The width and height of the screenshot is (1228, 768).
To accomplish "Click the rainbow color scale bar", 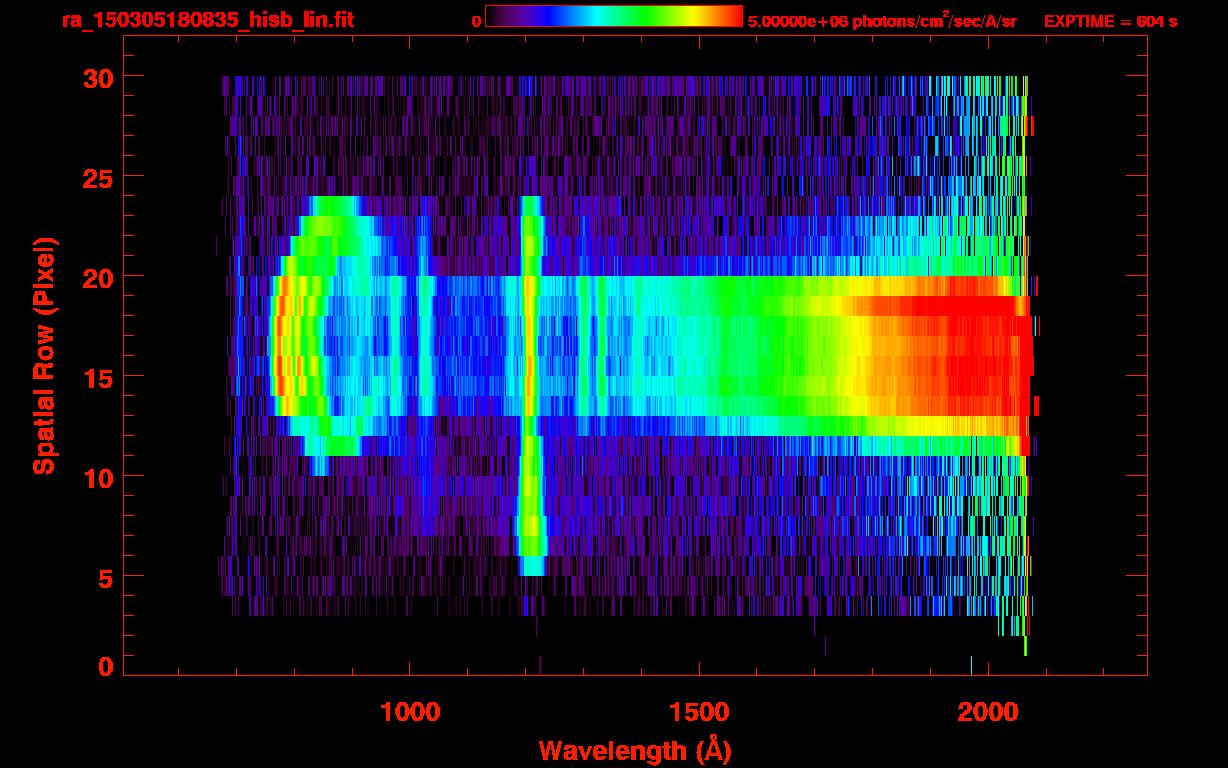I will coord(614,17).
